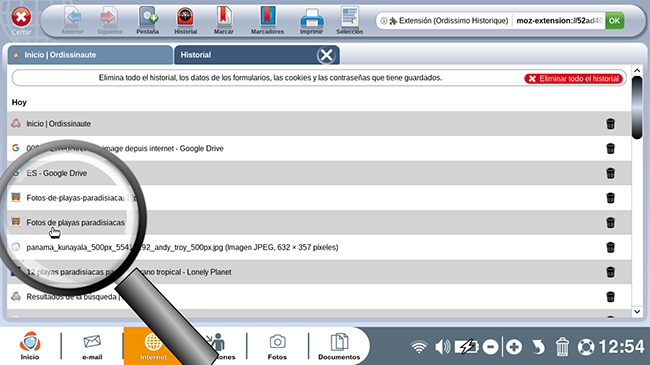Switch to the Inicio | Ordissinaute tab
The image size is (650, 365).
[x=90, y=55]
